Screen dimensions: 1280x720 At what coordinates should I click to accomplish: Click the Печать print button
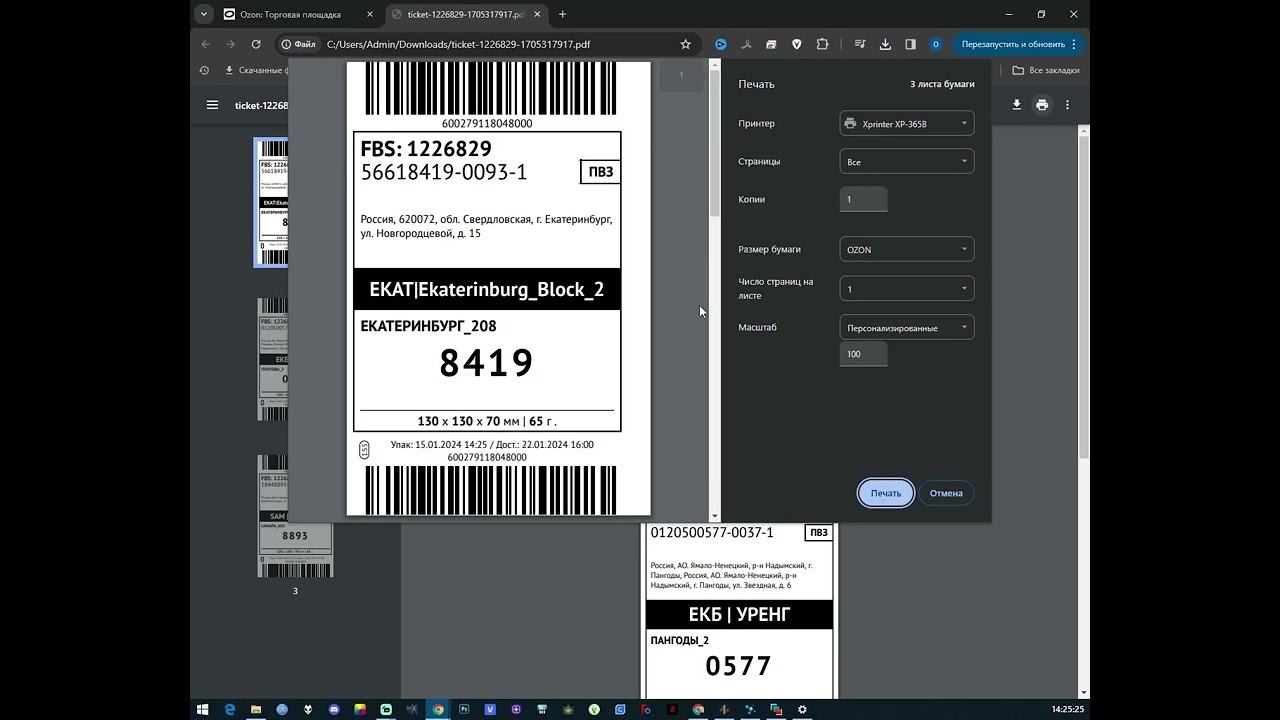(x=885, y=493)
